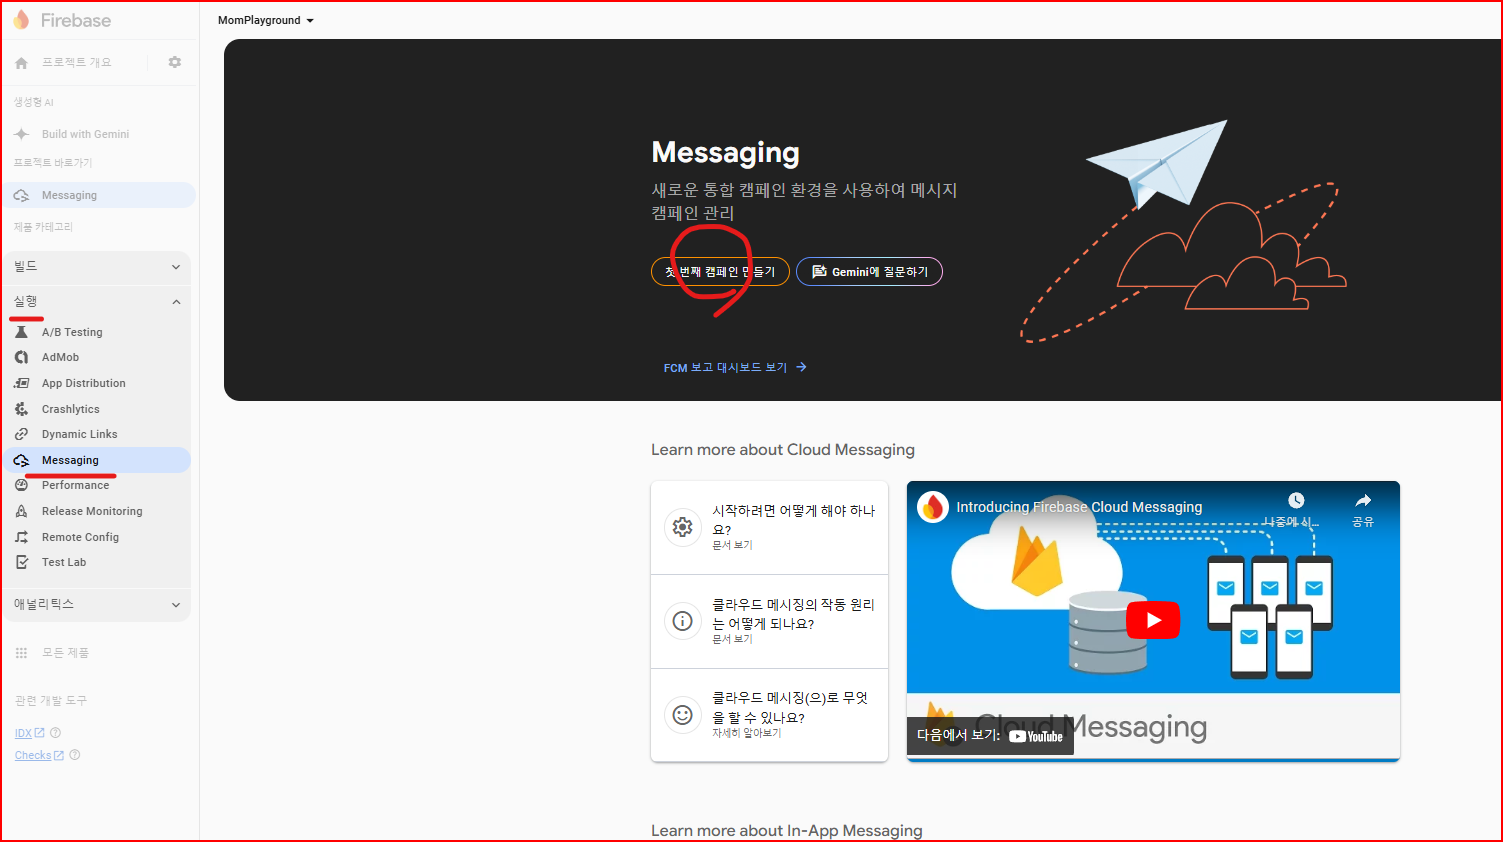Open Messaging shortcut under 프로젝트 바로가기
The height and width of the screenshot is (842, 1503).
click(97, 195)
